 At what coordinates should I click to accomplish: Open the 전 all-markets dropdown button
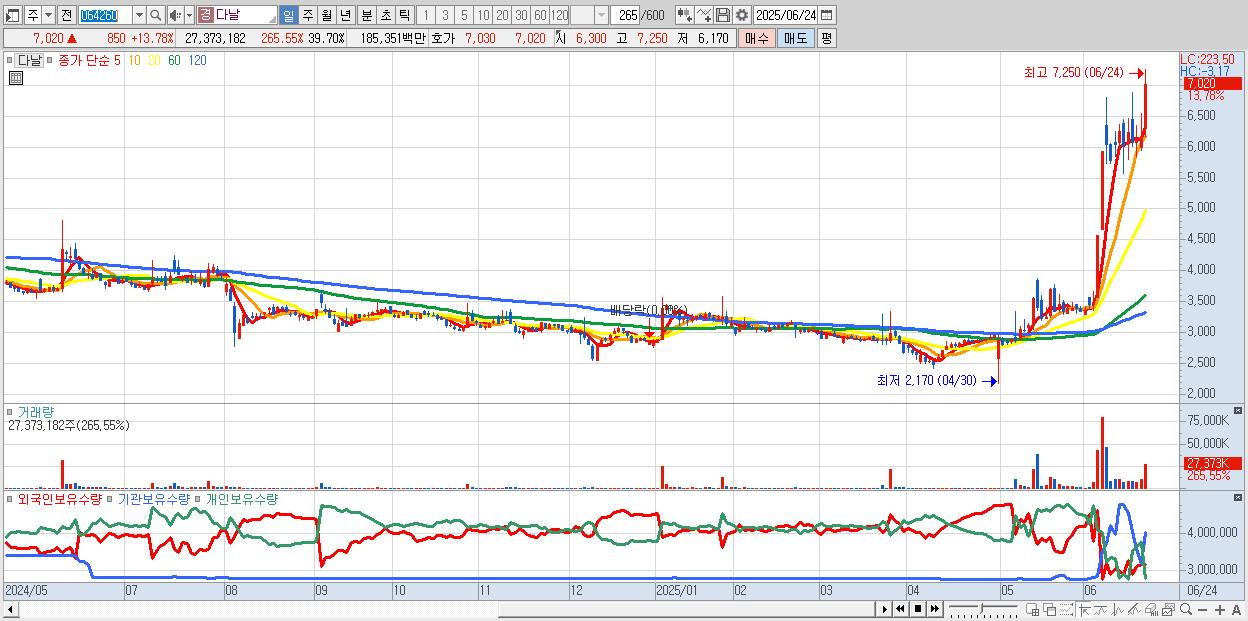point(66,15)
